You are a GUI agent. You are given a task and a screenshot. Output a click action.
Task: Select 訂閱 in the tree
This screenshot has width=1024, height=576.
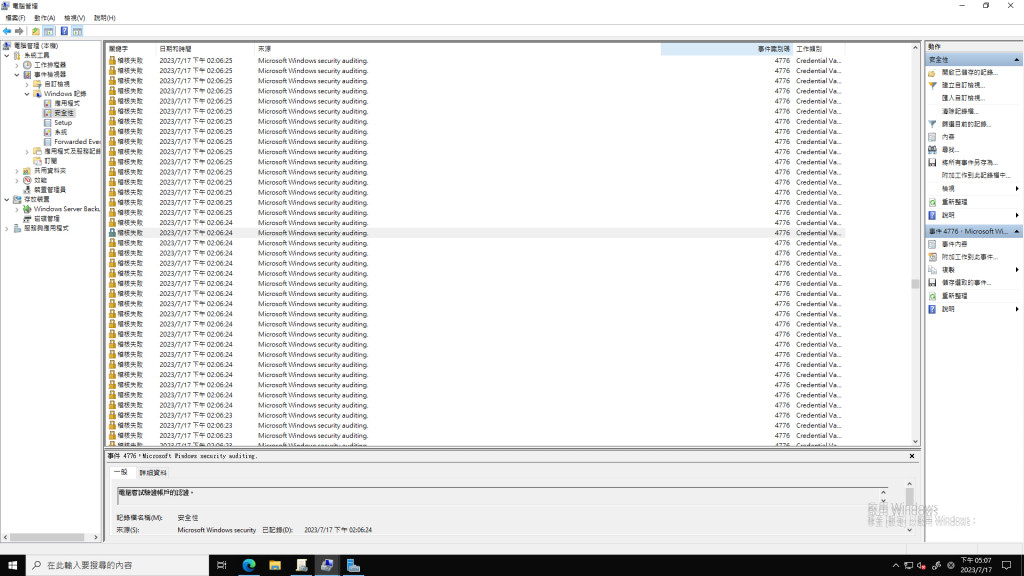click(50, 161)
